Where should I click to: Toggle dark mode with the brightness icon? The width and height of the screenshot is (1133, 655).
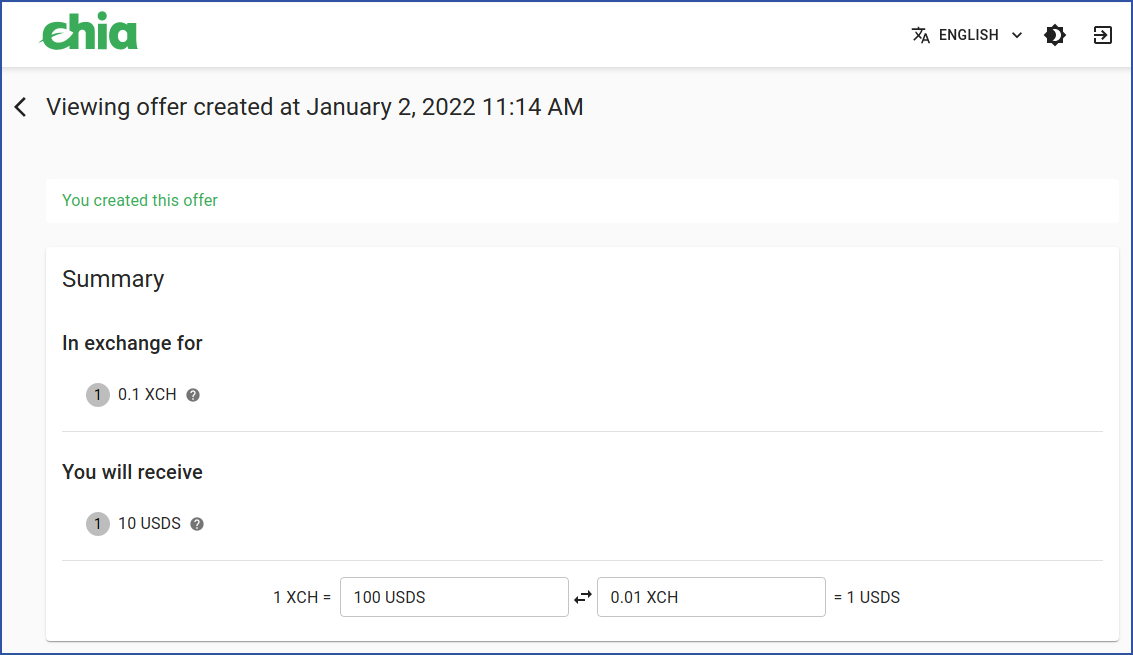point(1055,35)
